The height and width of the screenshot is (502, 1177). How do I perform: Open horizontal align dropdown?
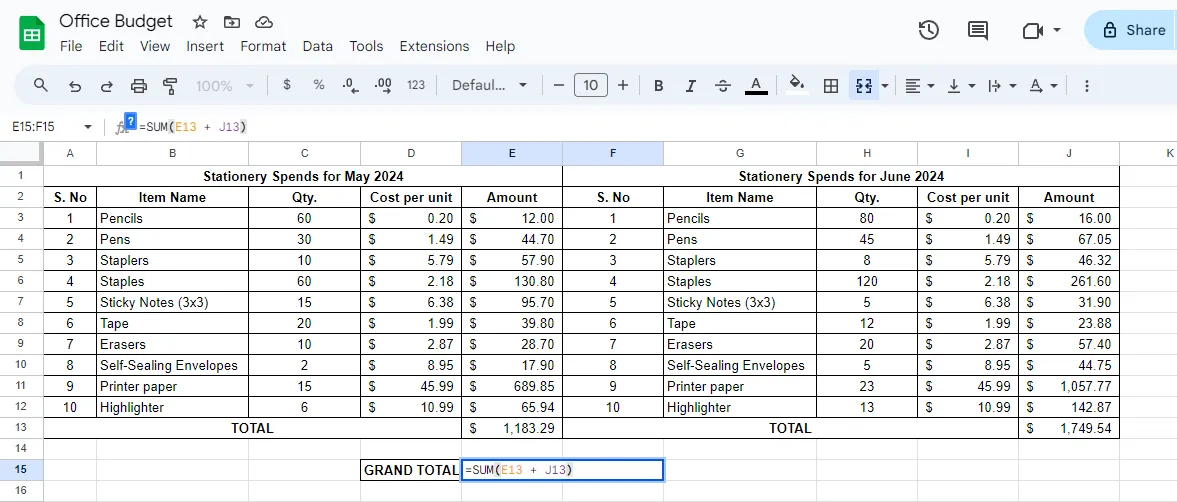920,86
